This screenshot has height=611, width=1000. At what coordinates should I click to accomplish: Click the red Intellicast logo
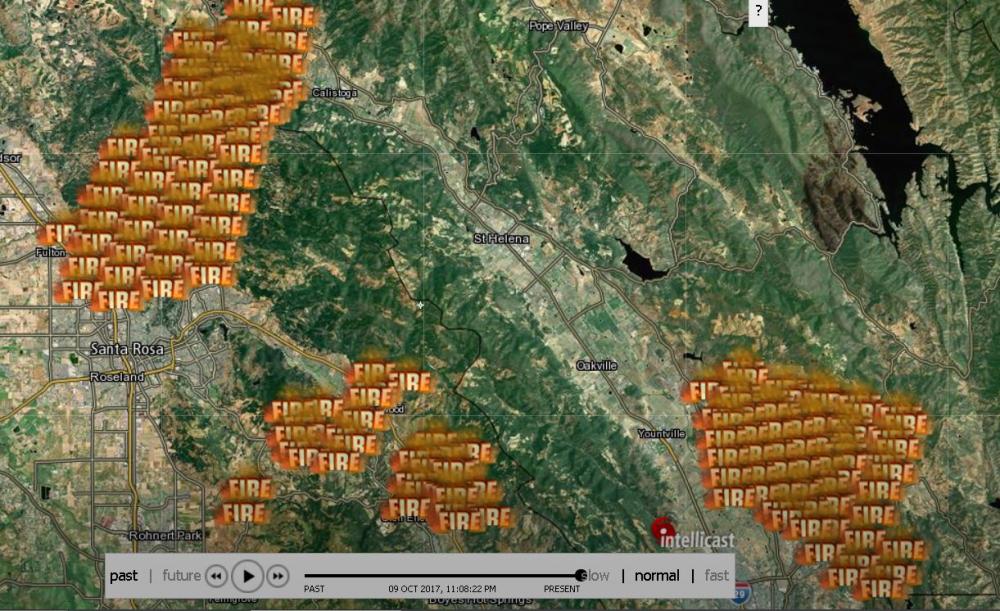pyautogui.click(x=664, y=532)
